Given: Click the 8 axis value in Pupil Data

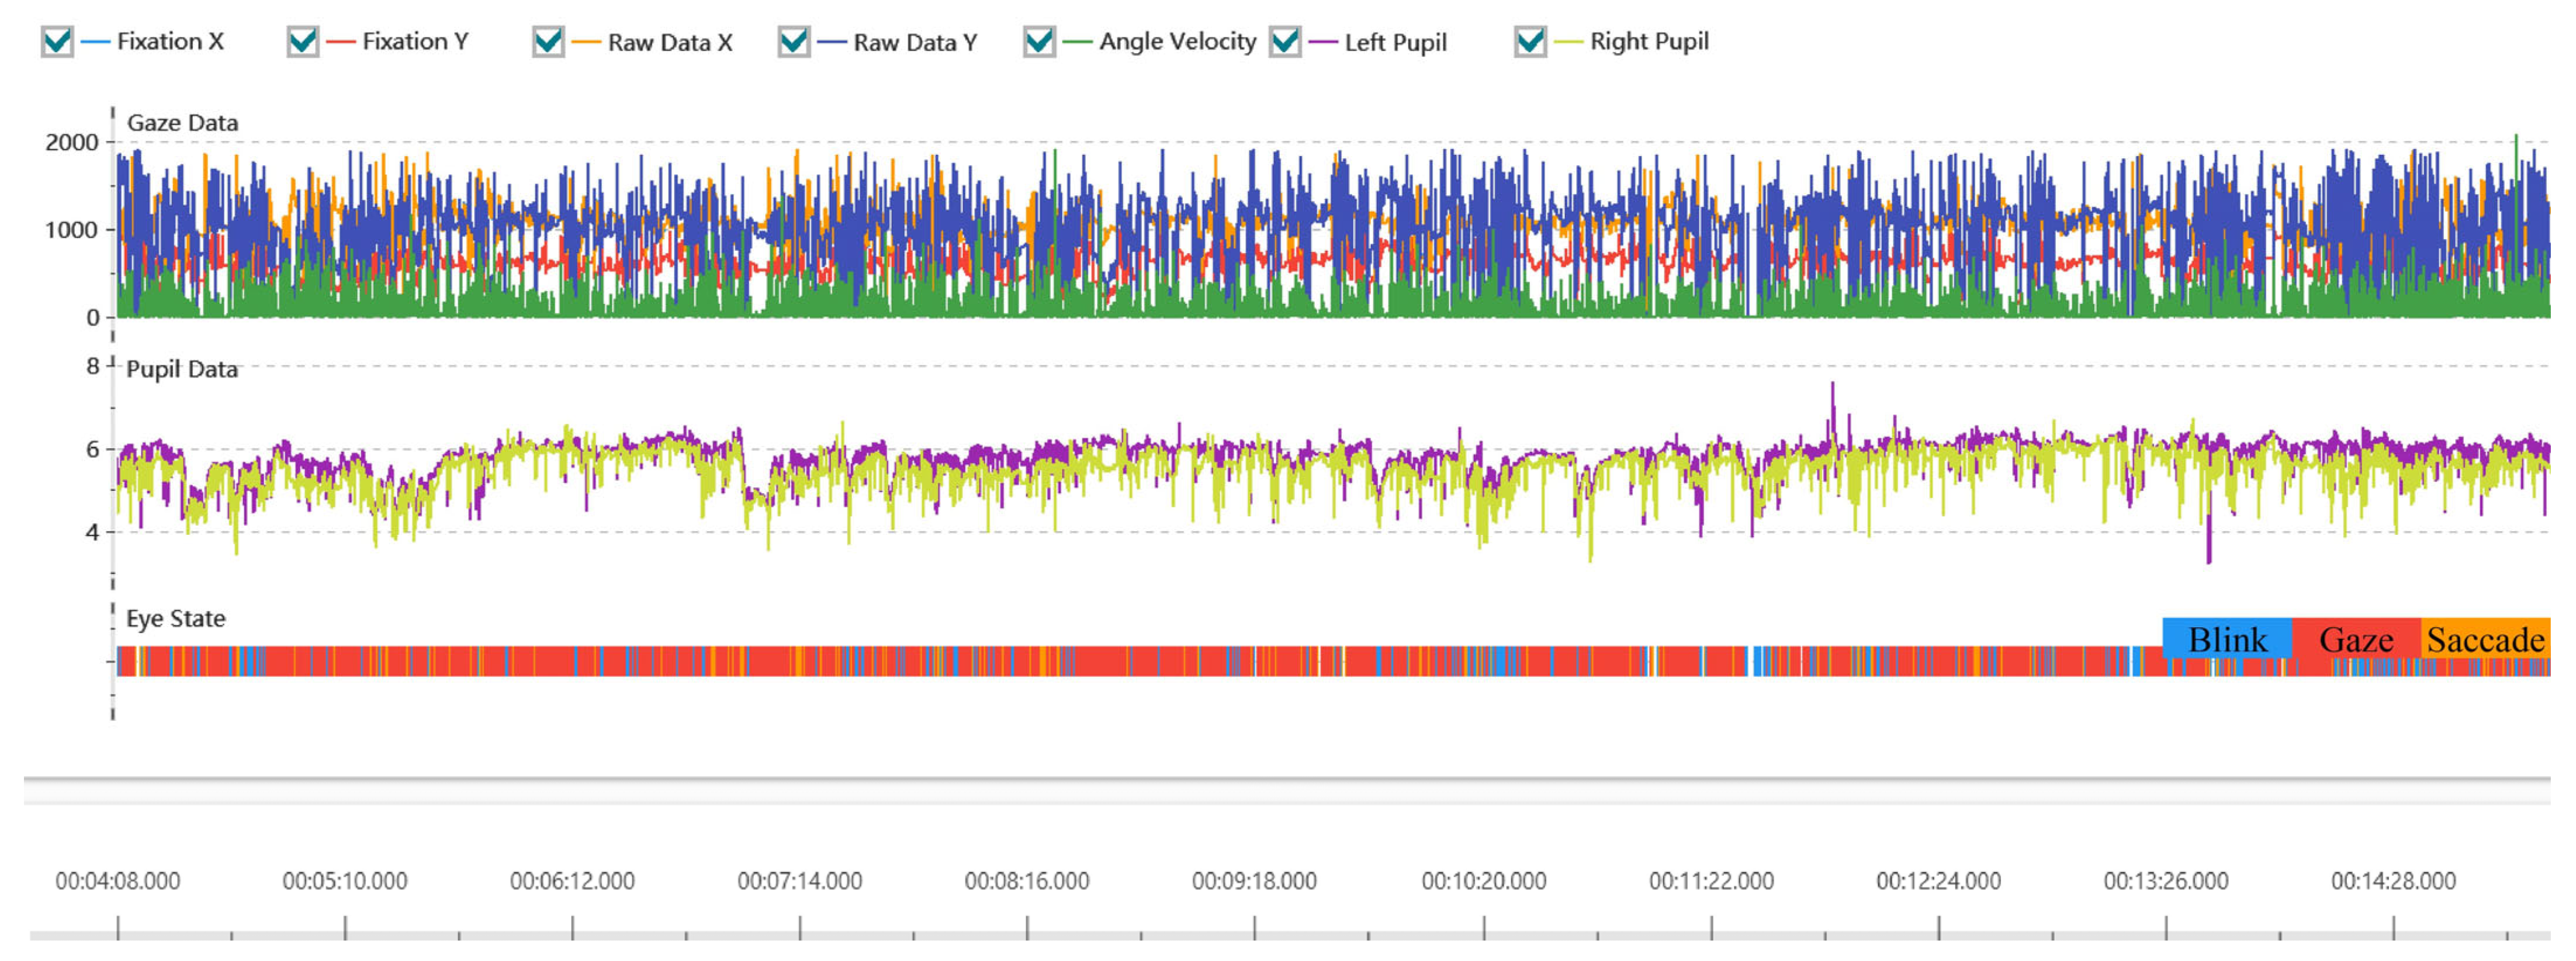Looking at the screenshot, I should 92,366.
